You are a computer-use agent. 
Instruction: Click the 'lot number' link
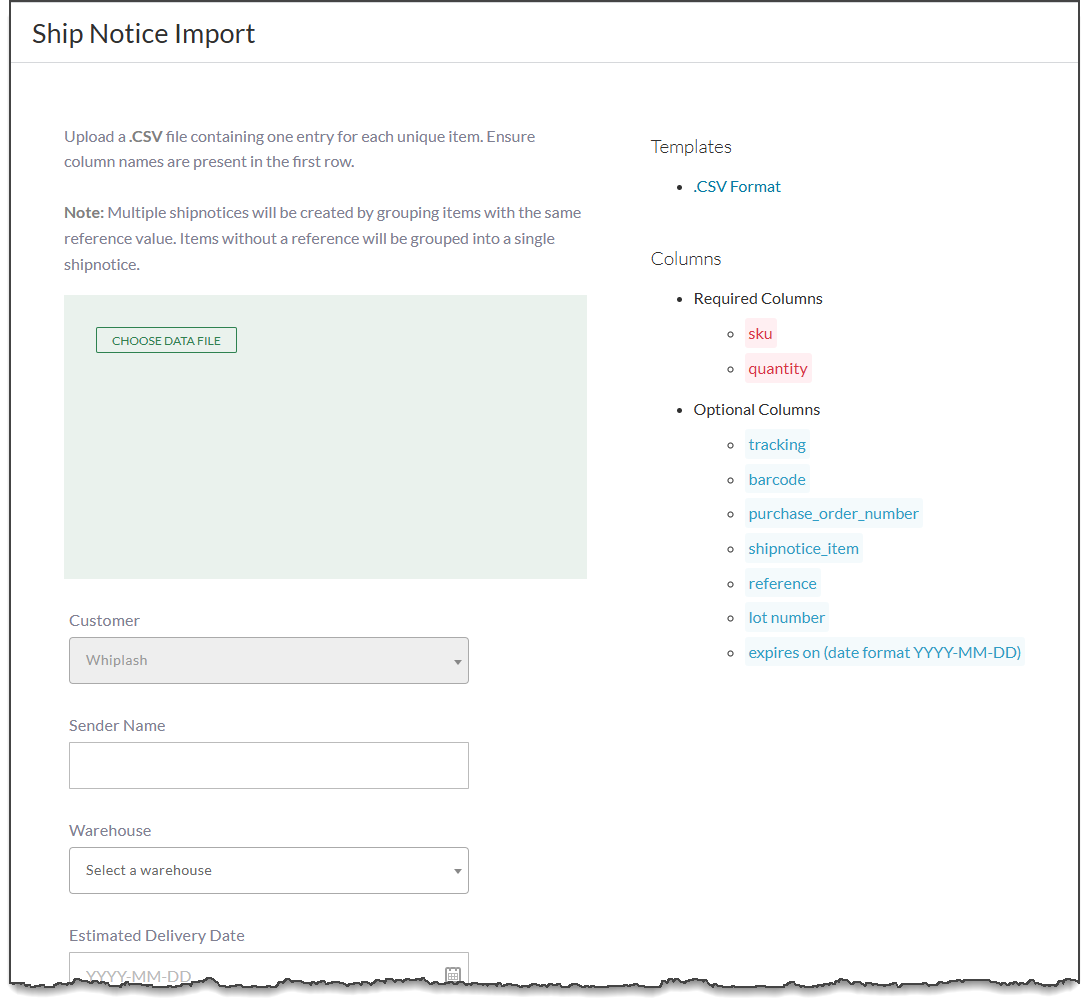click(787, 617)
